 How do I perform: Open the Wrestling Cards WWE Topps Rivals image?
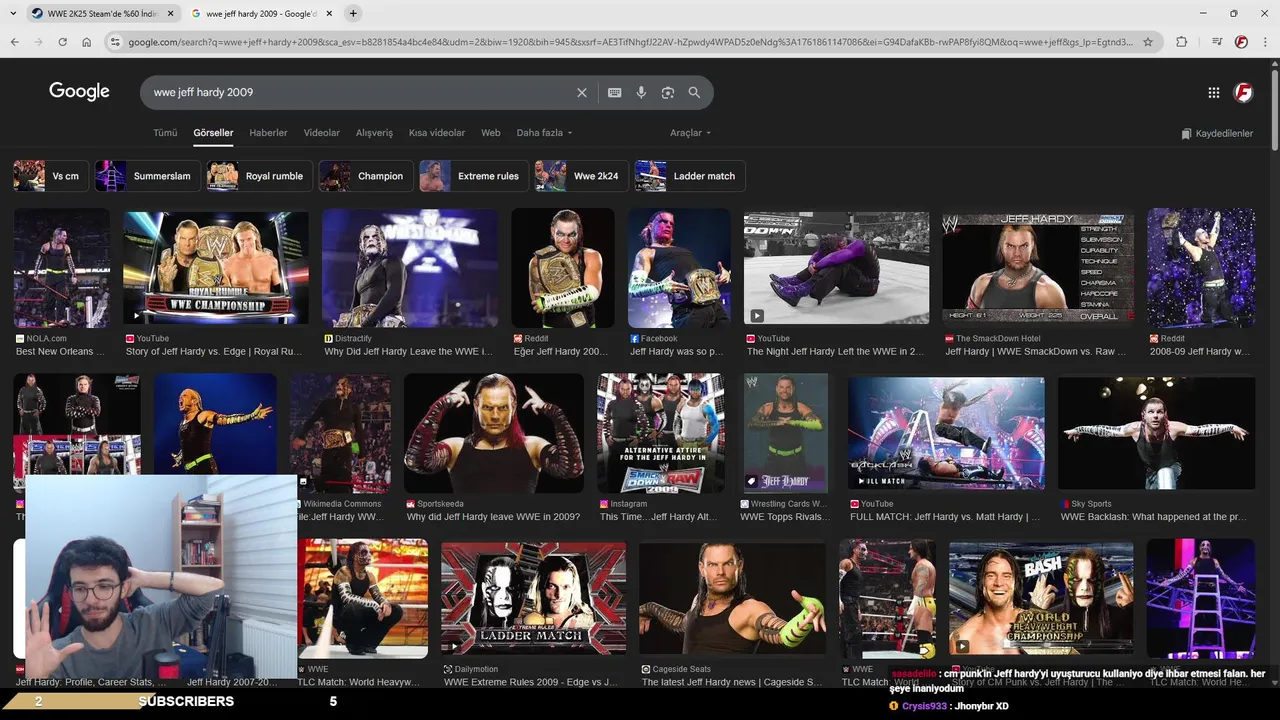point(784,433)
